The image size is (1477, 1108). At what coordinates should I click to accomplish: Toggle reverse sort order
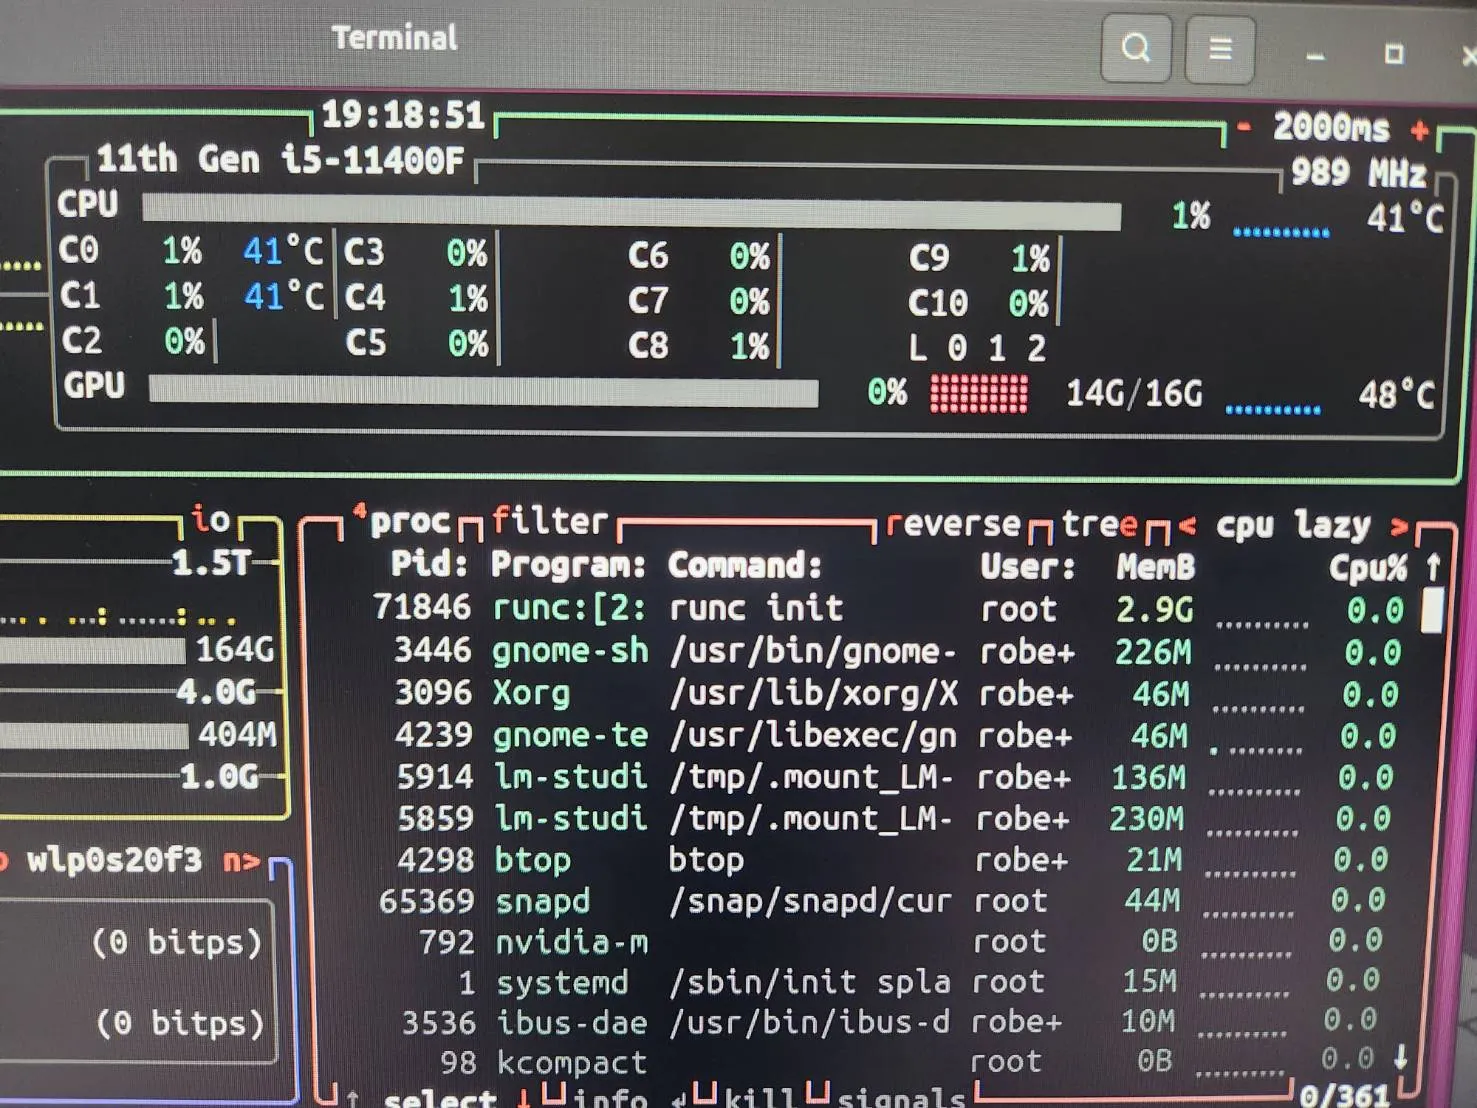coord(953,524)
